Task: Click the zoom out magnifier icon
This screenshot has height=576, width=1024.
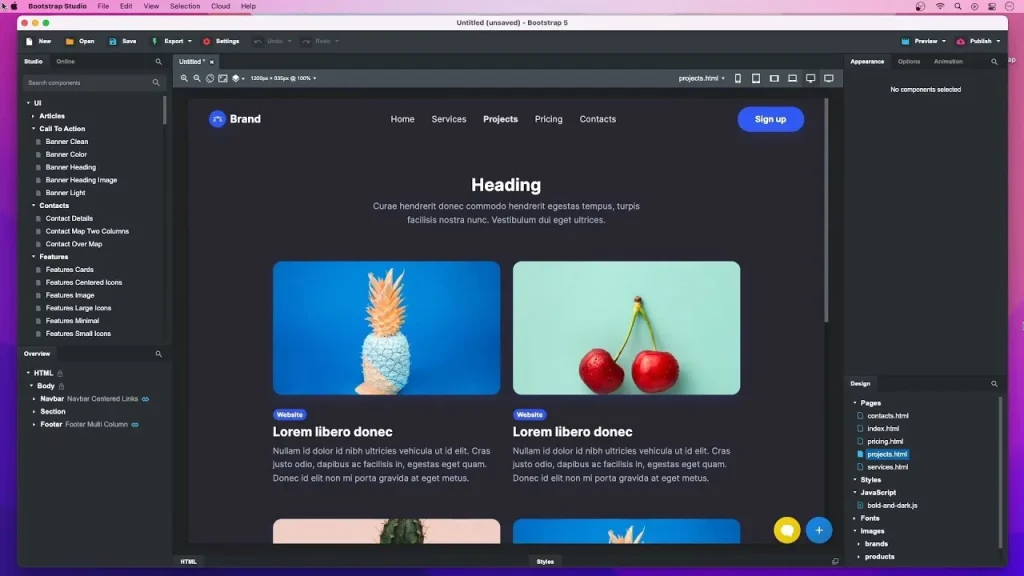Action: pos(197,78)
